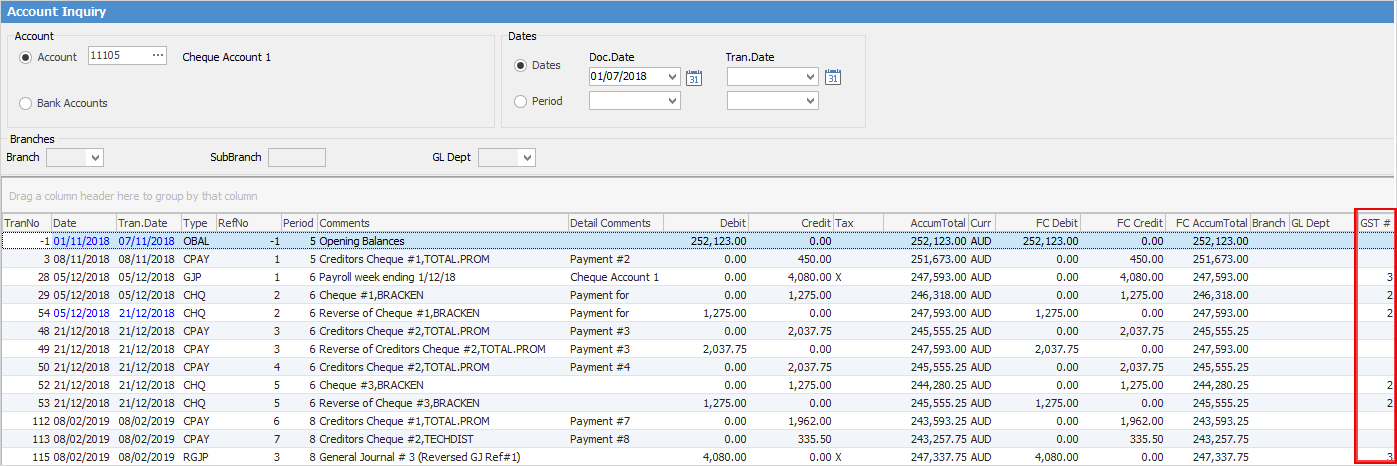Image resolution: width=1397 pixels, height=466 pixels.
Task: Click the Credit column header
Action: (x=790, y=223)
